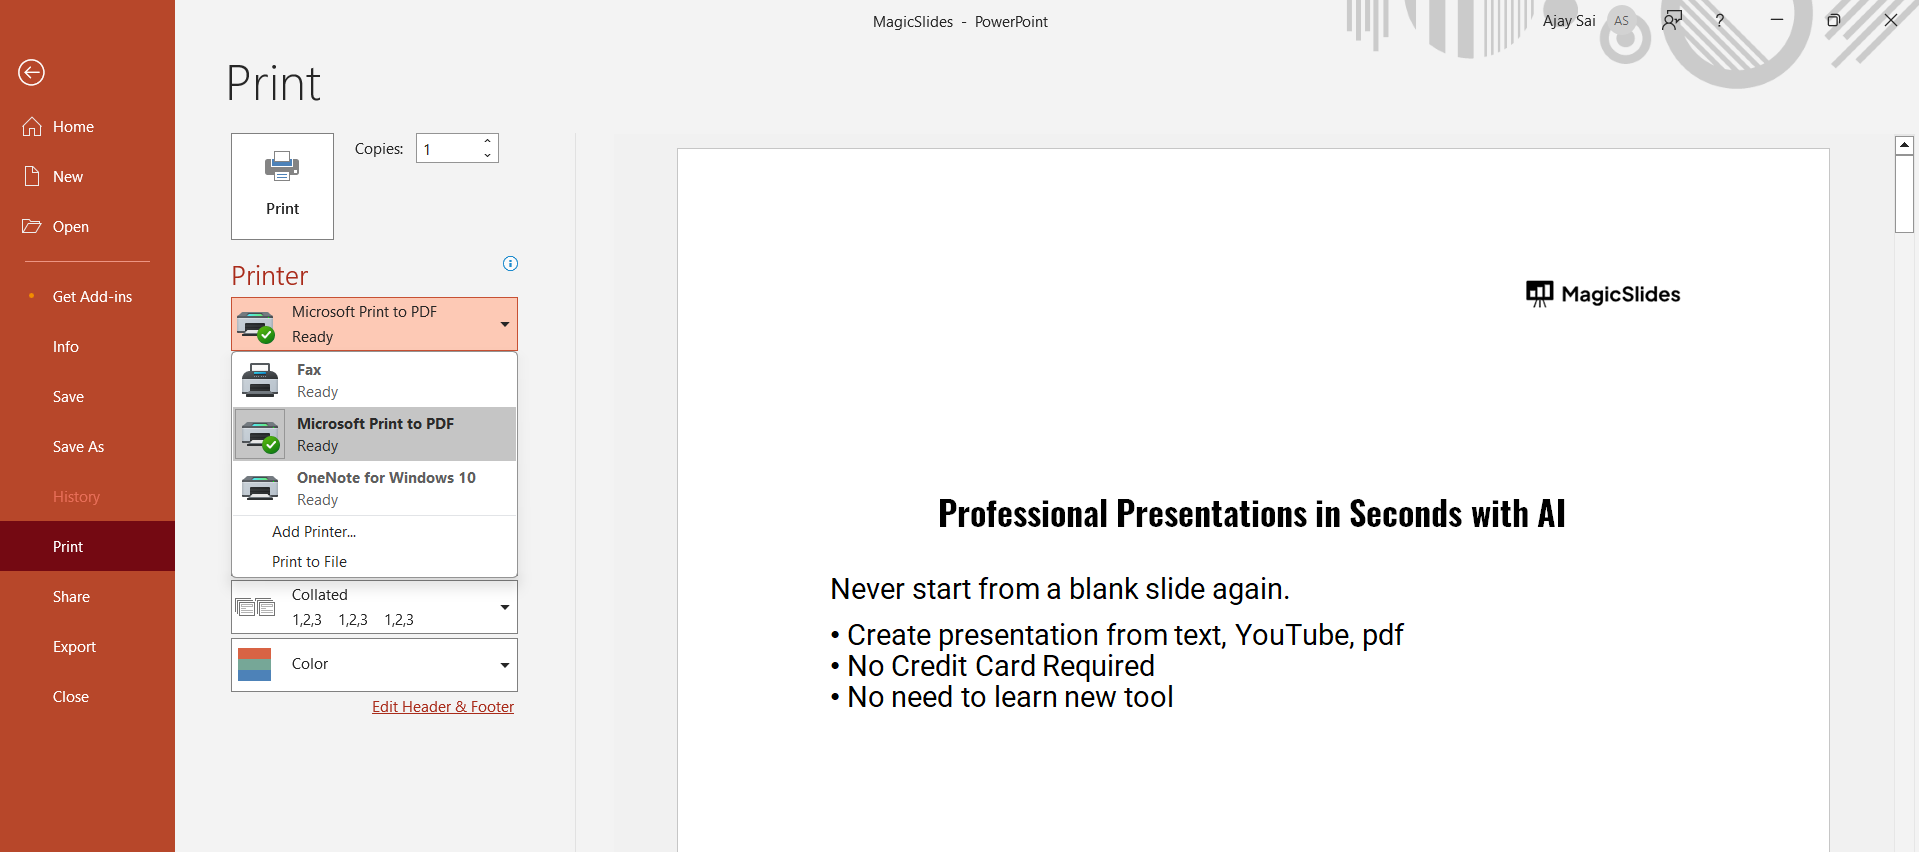
Task: Go to the Info page
Action: coord(87,346)
